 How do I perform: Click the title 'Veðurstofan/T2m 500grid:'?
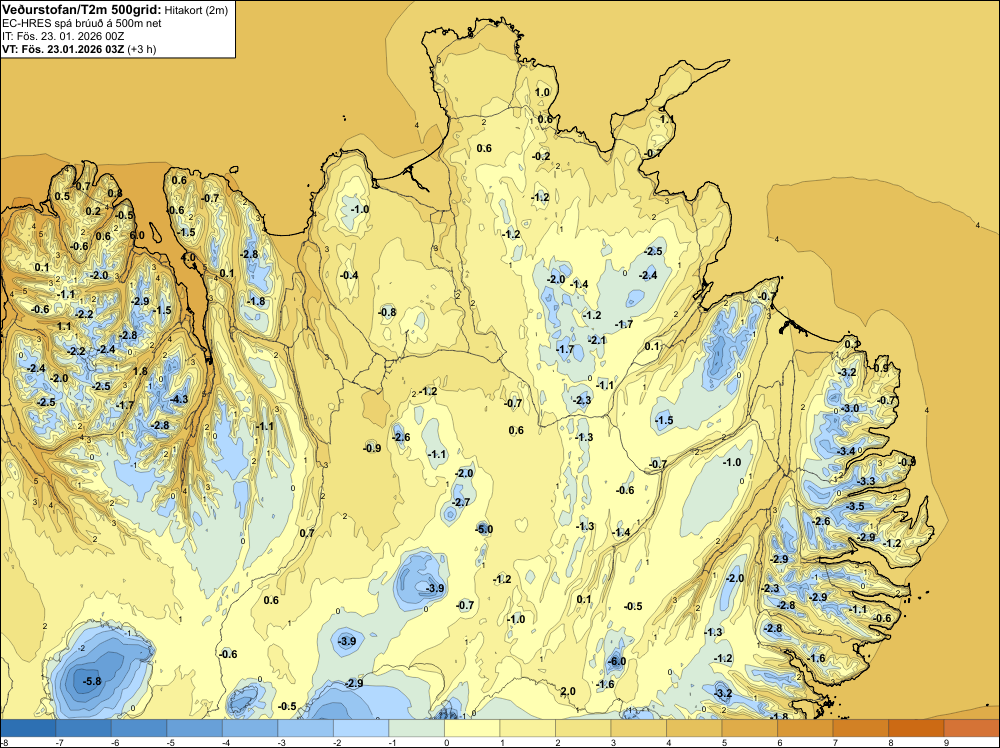(82, 10)
